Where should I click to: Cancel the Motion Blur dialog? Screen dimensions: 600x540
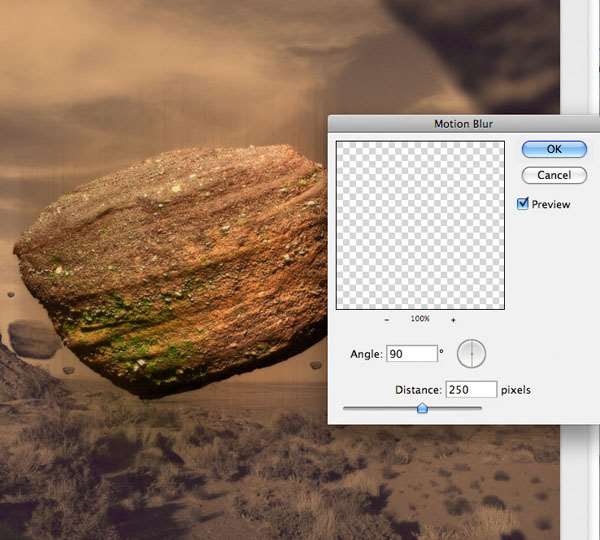coord(553,175)
